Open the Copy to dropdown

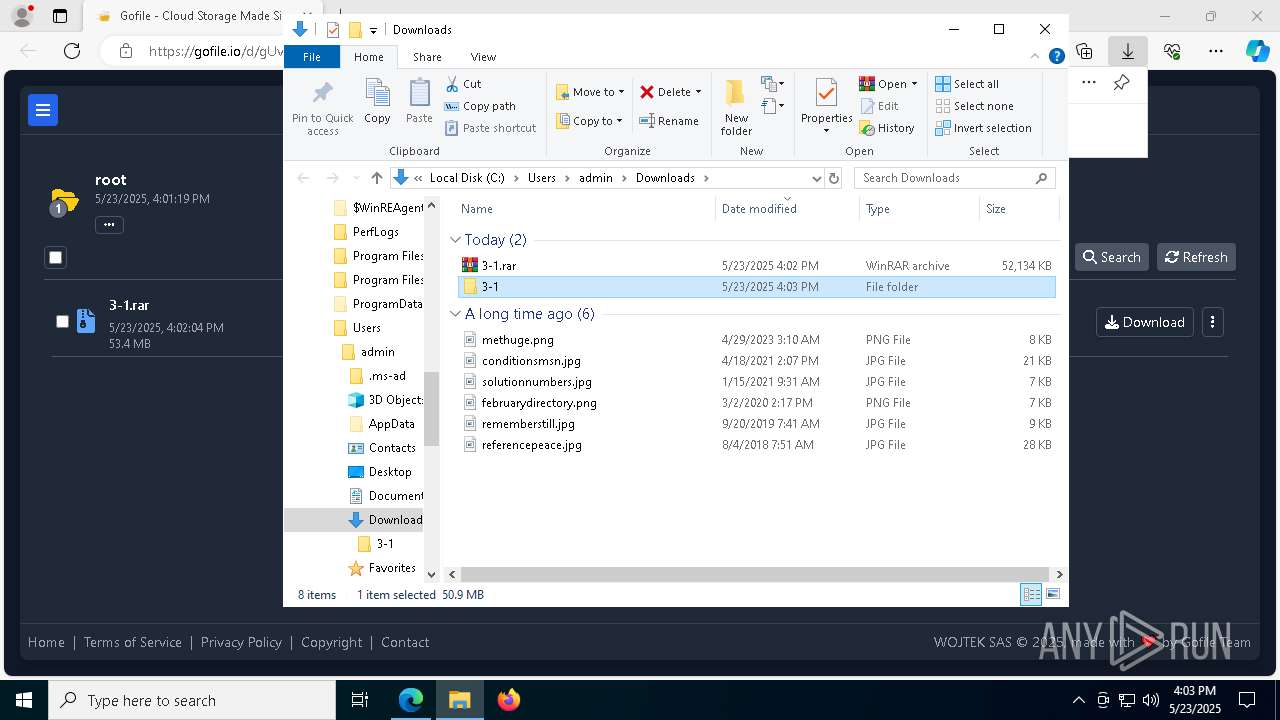[x=589, y=121]
